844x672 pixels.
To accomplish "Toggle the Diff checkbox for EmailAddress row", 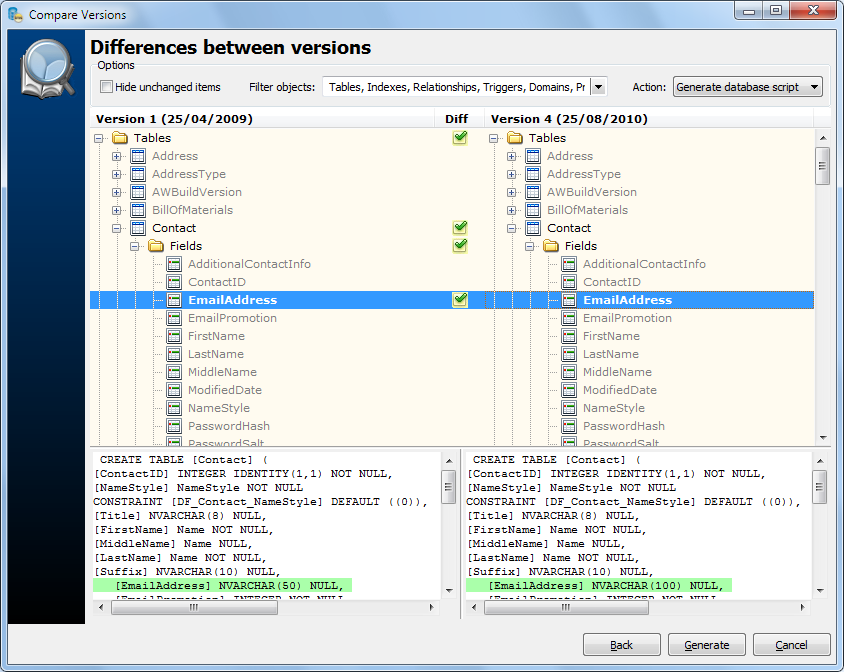I will click(x=460, y=299).
